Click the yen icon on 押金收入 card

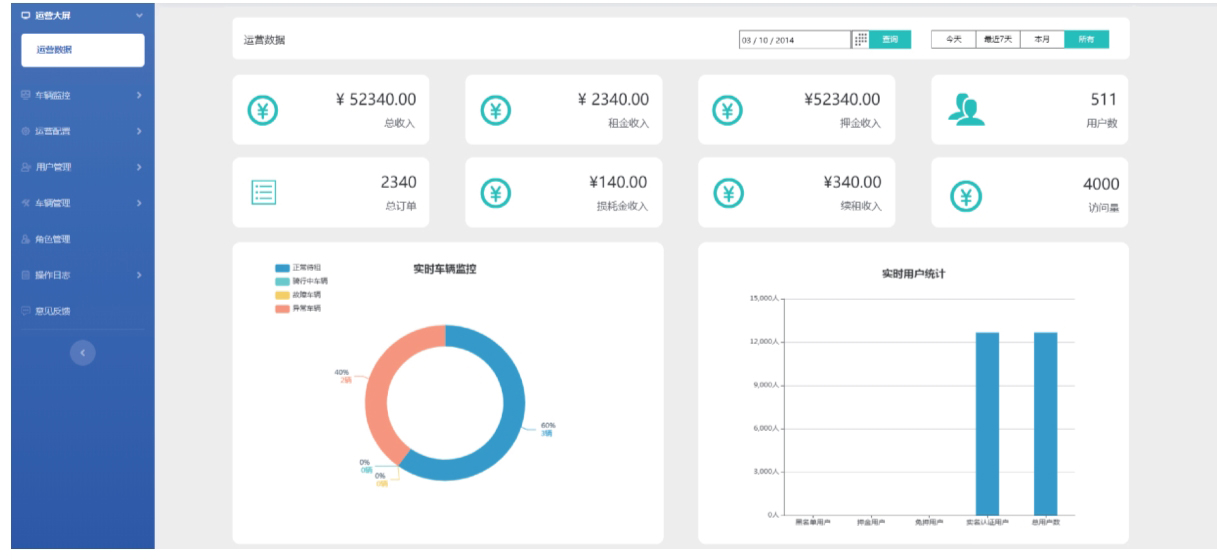point(728,110)
